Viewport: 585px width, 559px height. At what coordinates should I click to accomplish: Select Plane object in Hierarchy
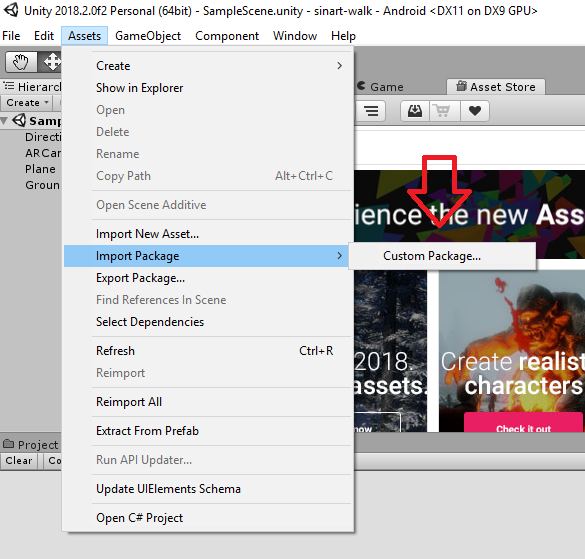(x=40, y=169)
